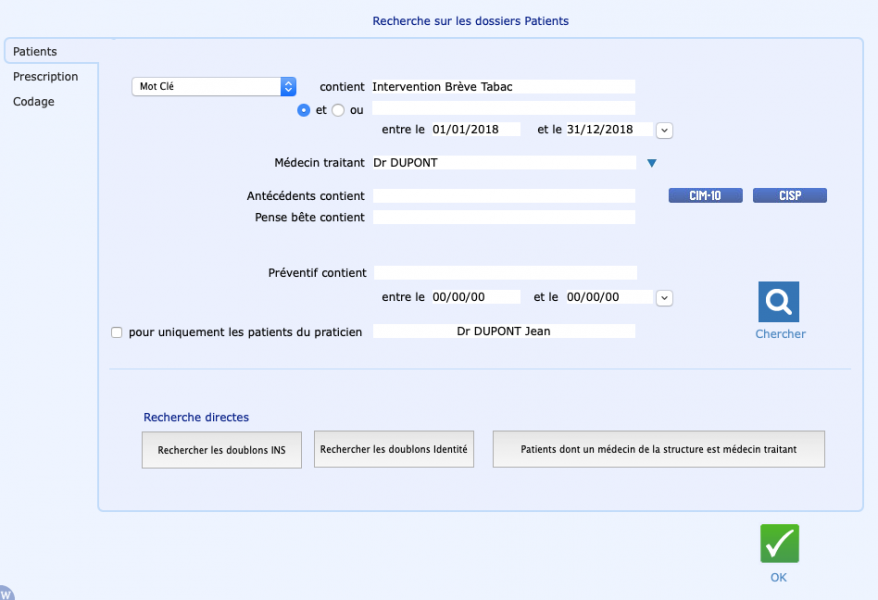The width and height of the screenshot is (878, 600).
Task: Select the 'ou' radio button
Action: (x=338, y=110)
